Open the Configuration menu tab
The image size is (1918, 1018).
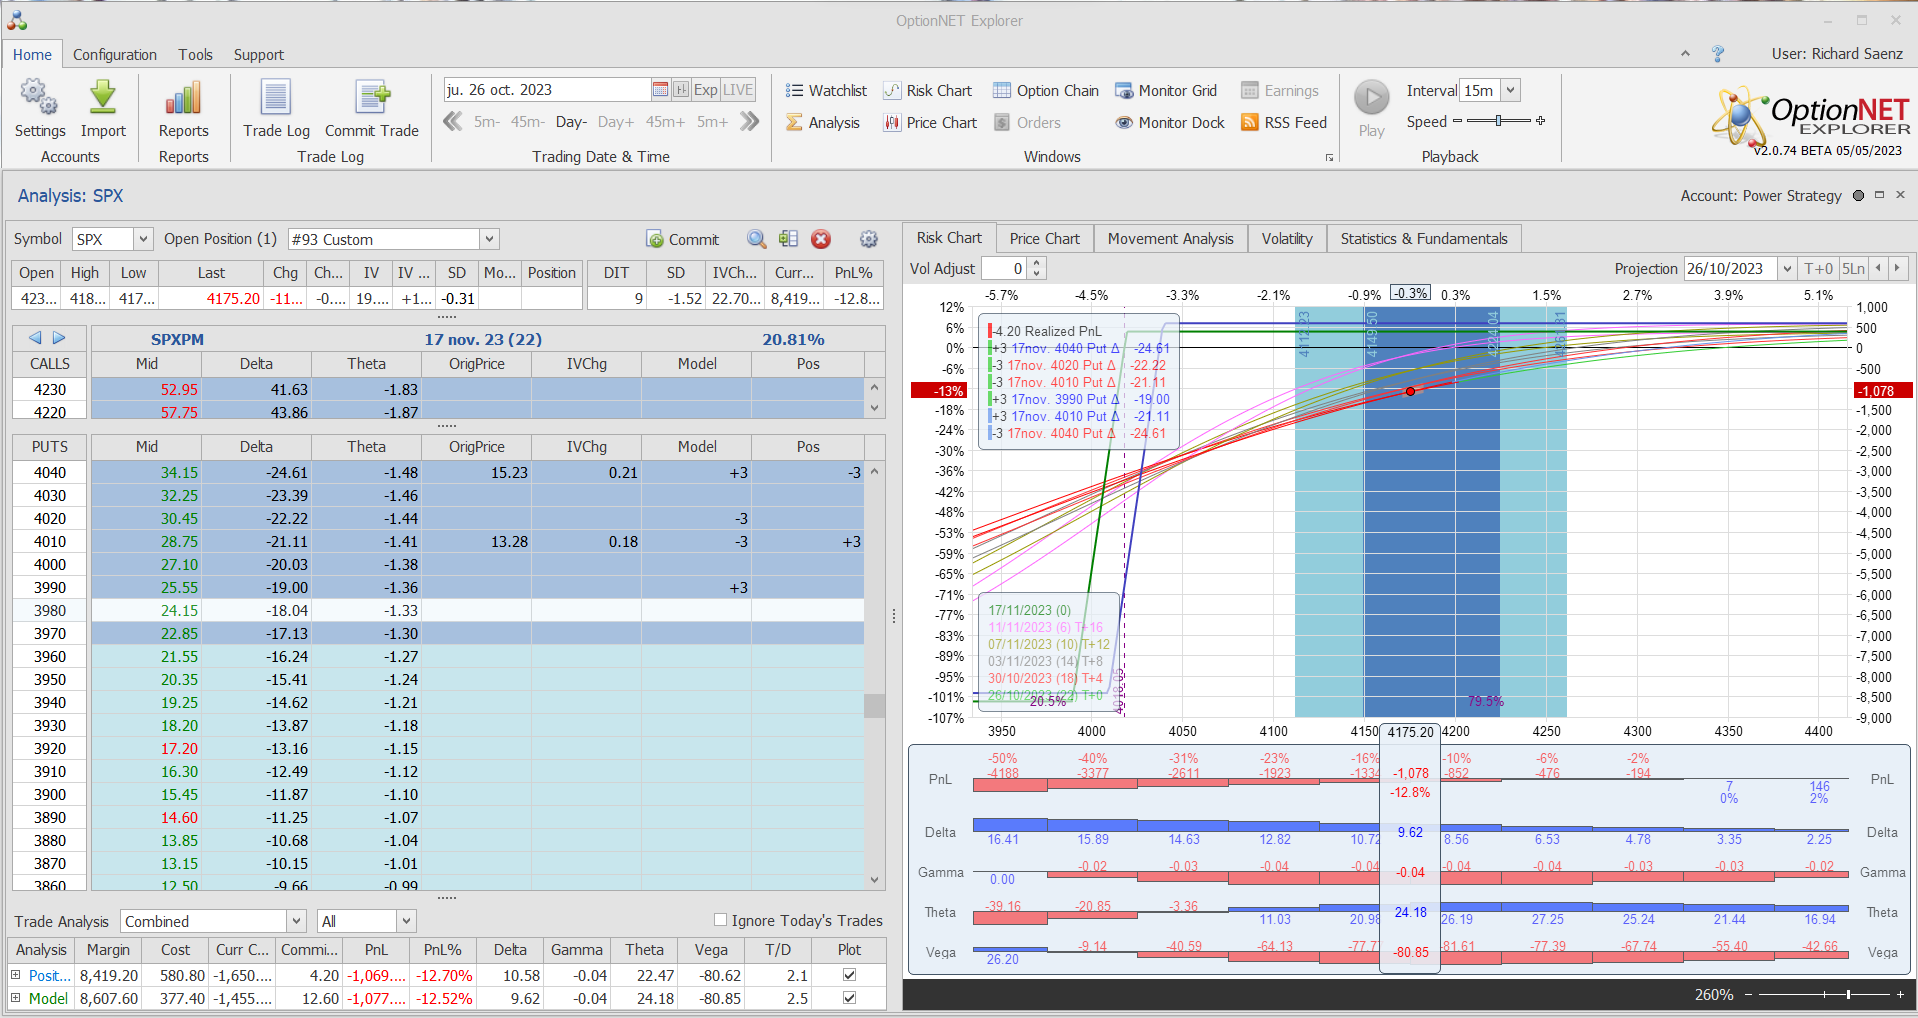click(115, 55)
